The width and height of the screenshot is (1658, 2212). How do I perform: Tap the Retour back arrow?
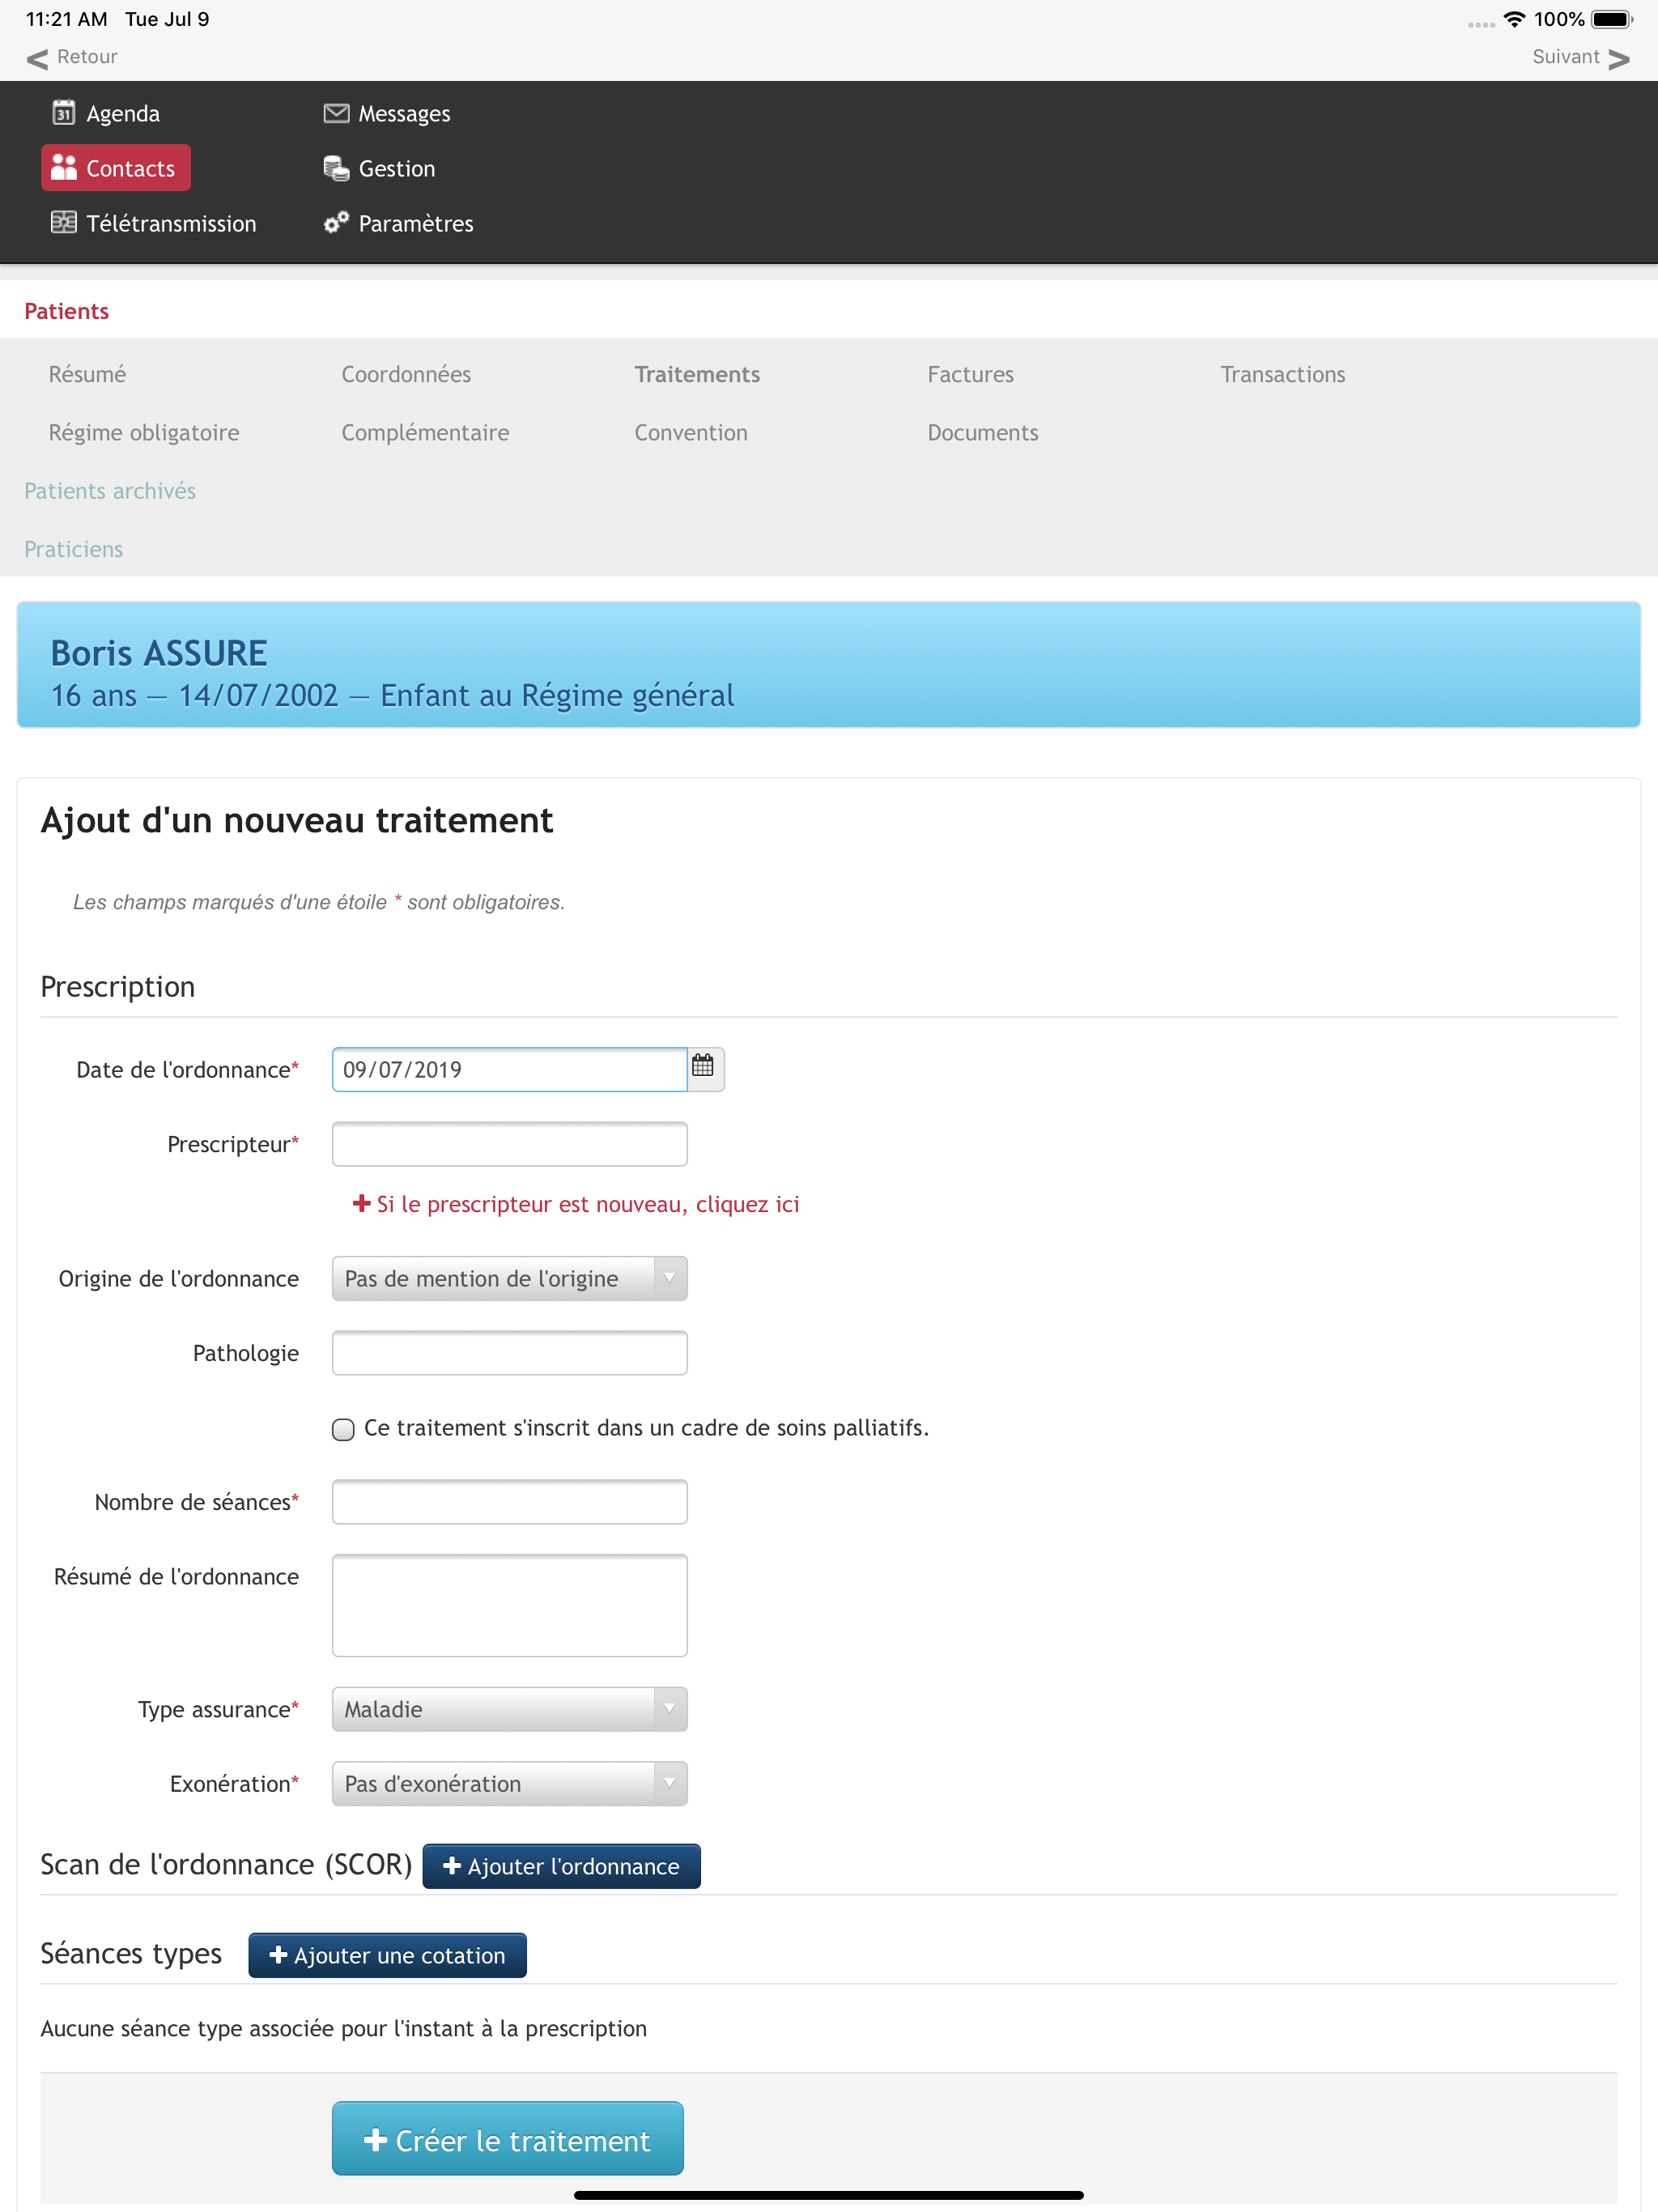(37, 58)
